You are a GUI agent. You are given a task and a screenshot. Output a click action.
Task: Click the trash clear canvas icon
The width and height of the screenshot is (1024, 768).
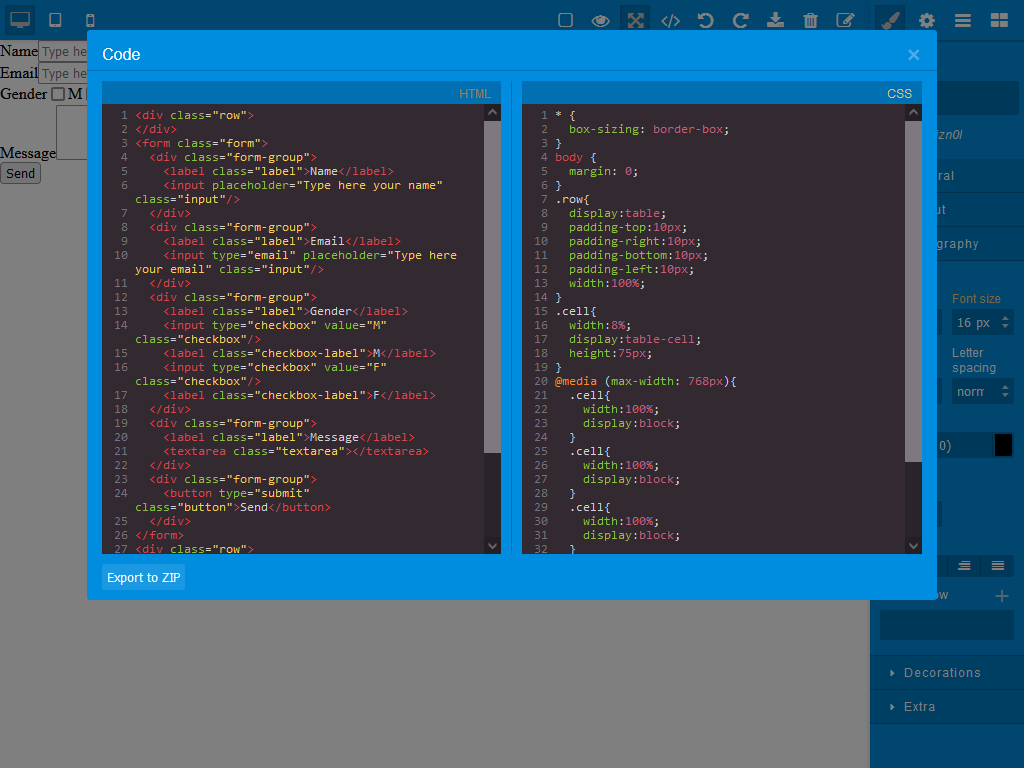point(810,21)
